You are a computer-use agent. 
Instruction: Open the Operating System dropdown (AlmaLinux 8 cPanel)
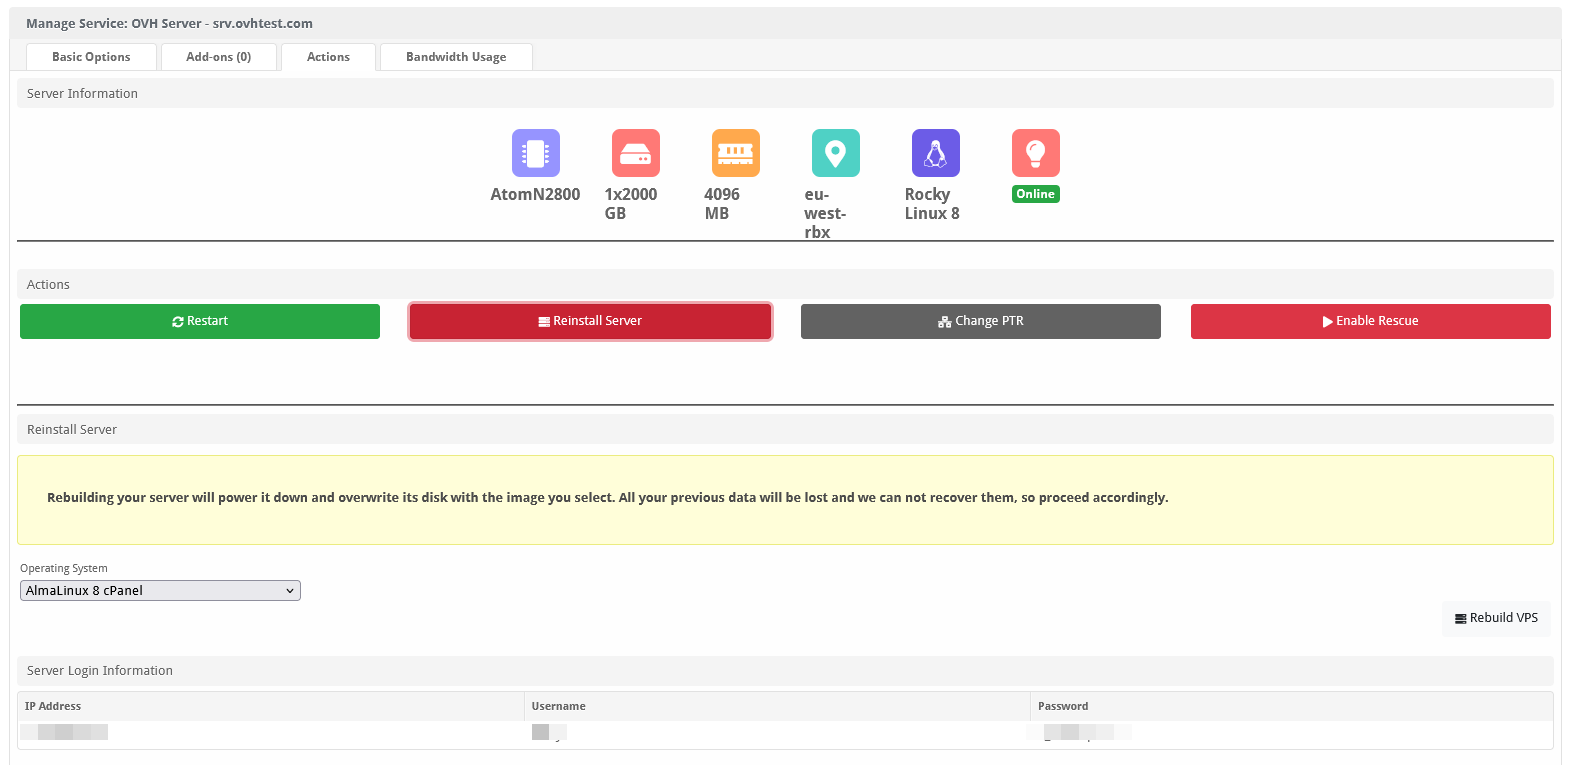pos(160,591)
